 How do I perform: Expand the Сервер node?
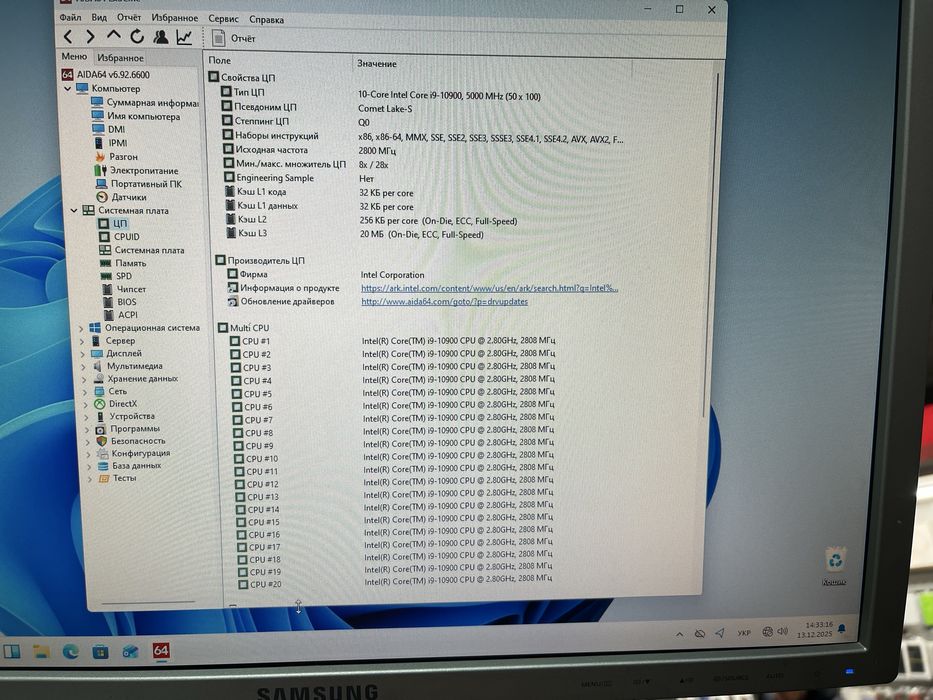pos(82,341)
